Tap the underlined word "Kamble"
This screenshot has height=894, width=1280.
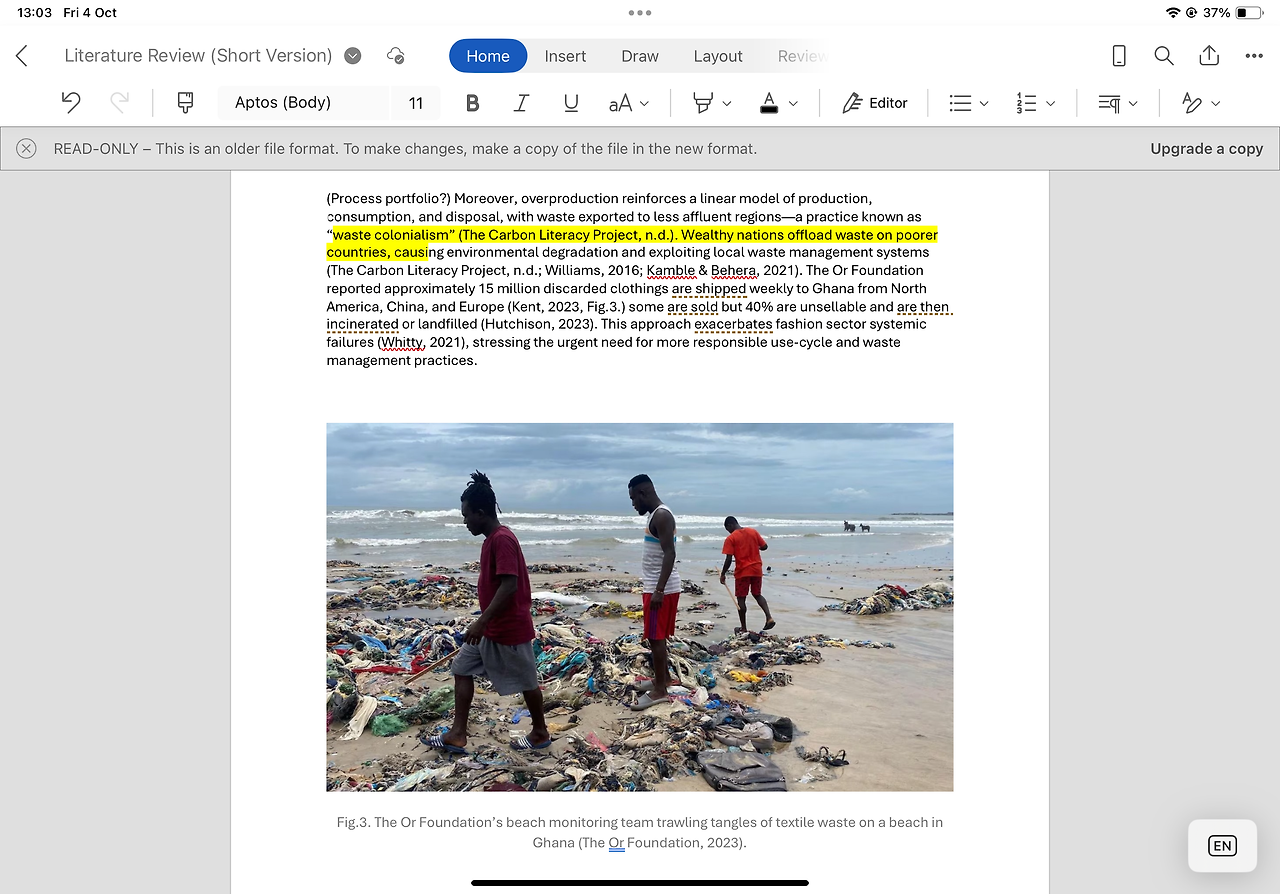tap(670, 271)
